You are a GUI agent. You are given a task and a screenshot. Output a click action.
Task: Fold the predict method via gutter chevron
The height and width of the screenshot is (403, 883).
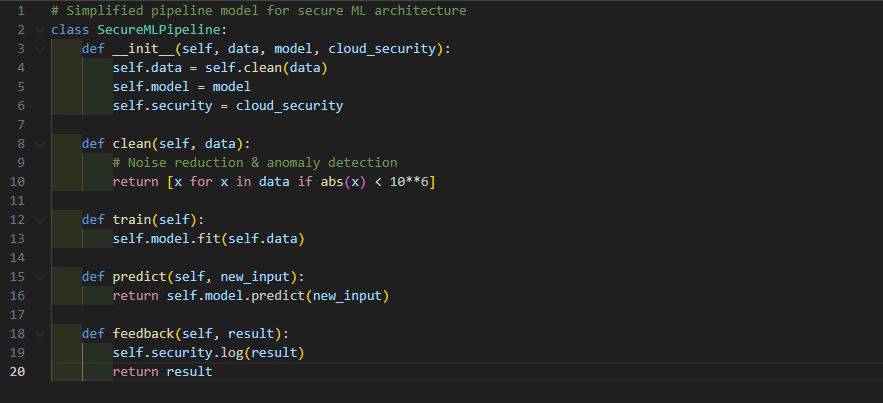coord(40,276)
